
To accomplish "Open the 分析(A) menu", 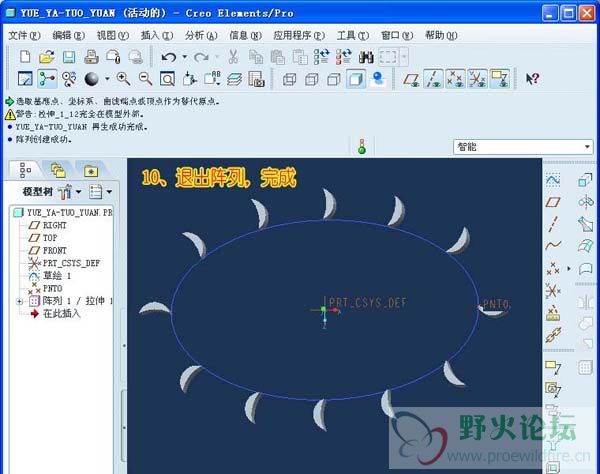I will (201, 36).
